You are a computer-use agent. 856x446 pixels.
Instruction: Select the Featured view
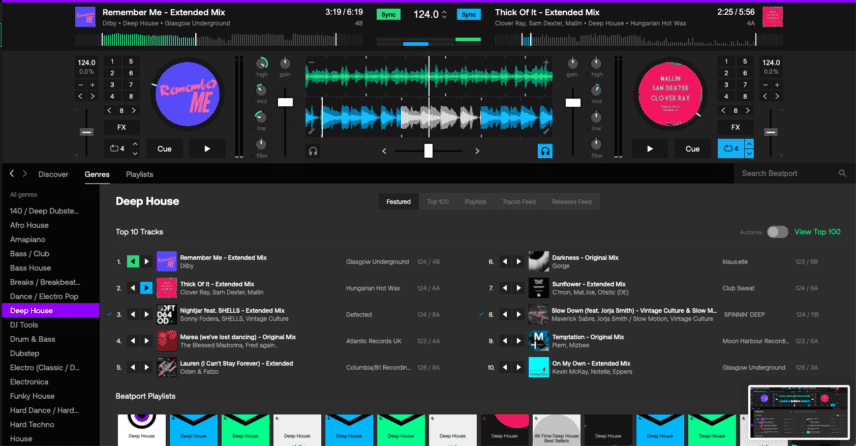[399, 201]
